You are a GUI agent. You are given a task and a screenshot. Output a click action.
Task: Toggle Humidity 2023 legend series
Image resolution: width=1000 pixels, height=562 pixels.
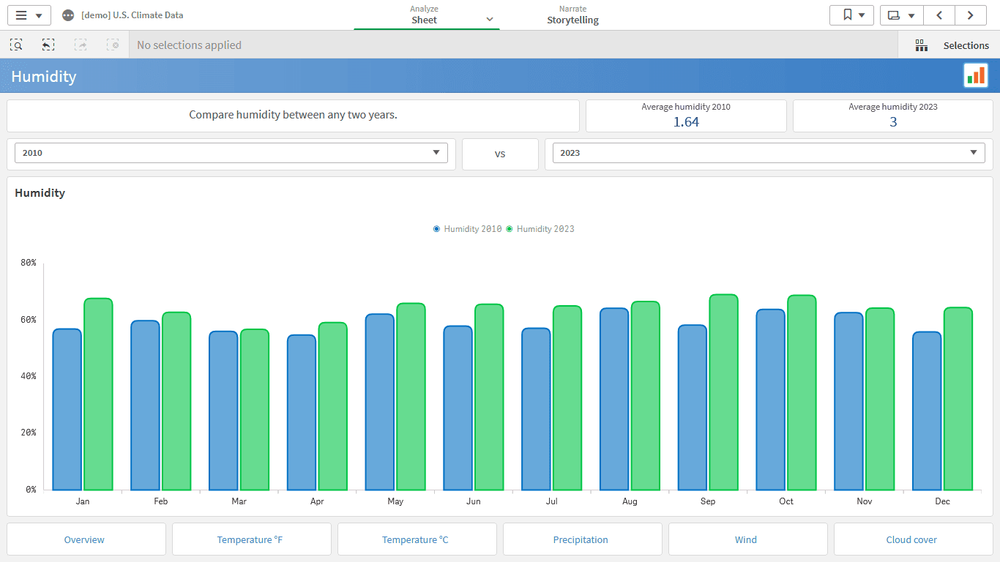(x=540, y=229)
